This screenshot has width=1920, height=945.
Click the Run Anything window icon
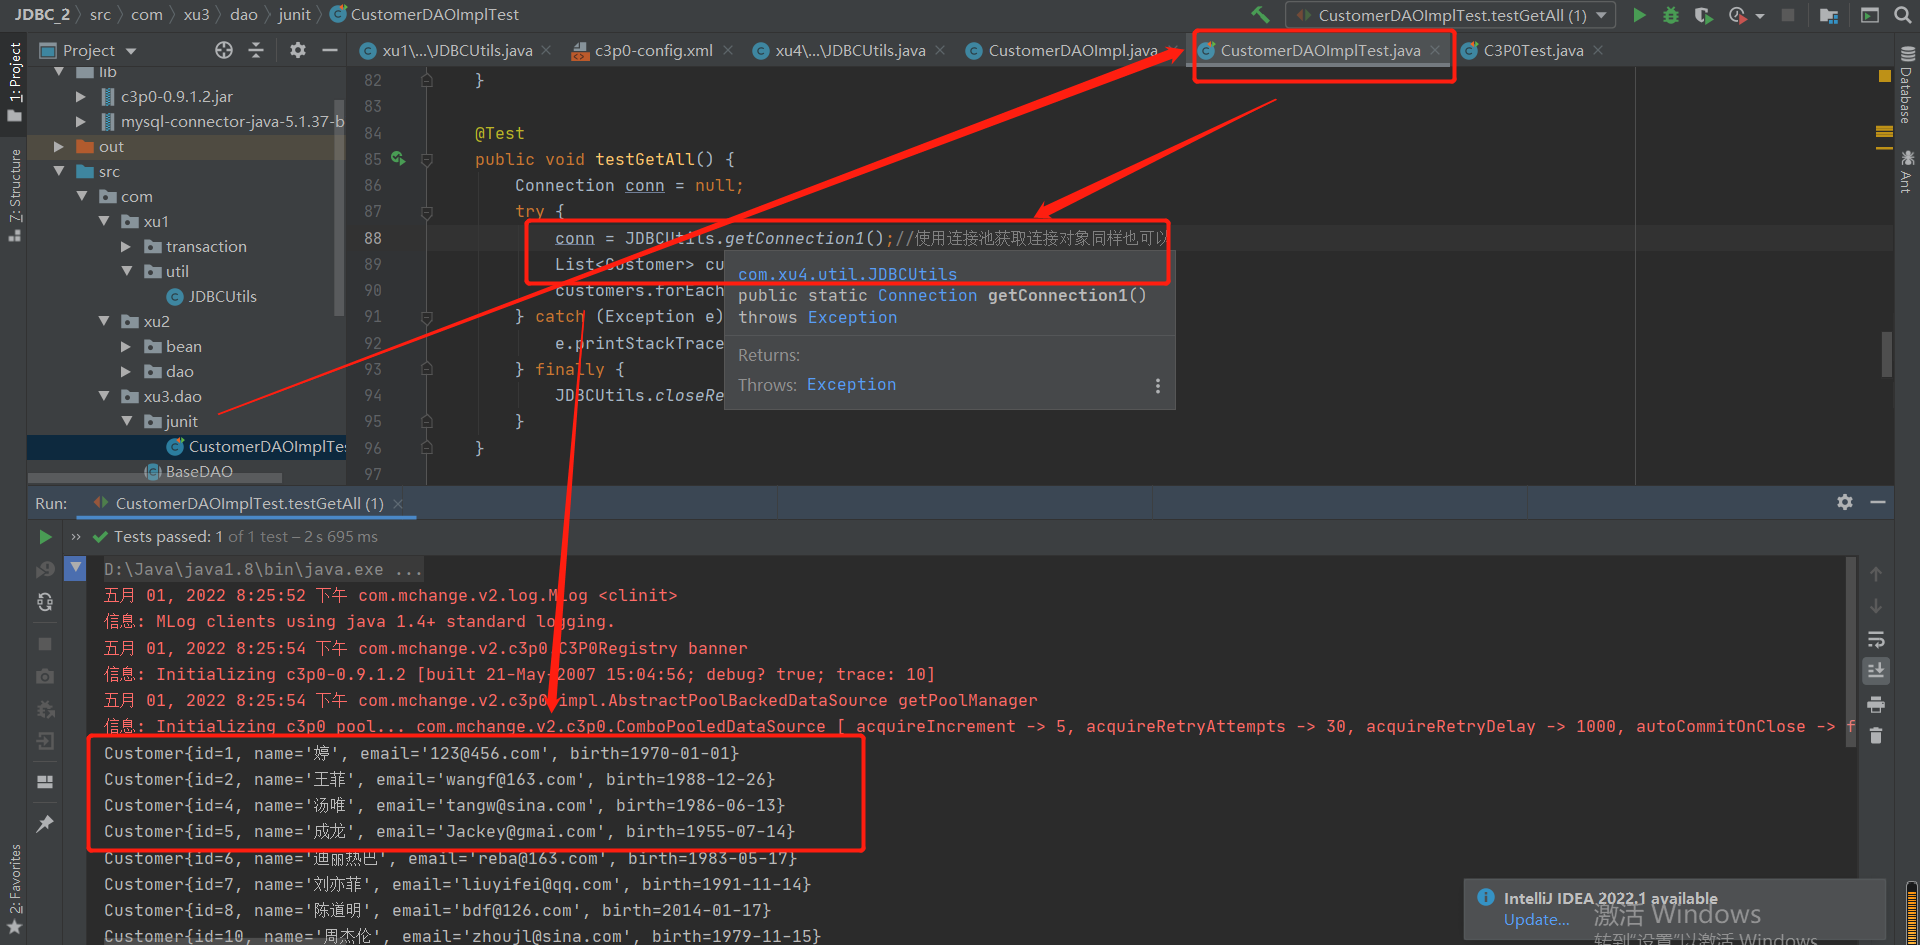click(1869, 15)
